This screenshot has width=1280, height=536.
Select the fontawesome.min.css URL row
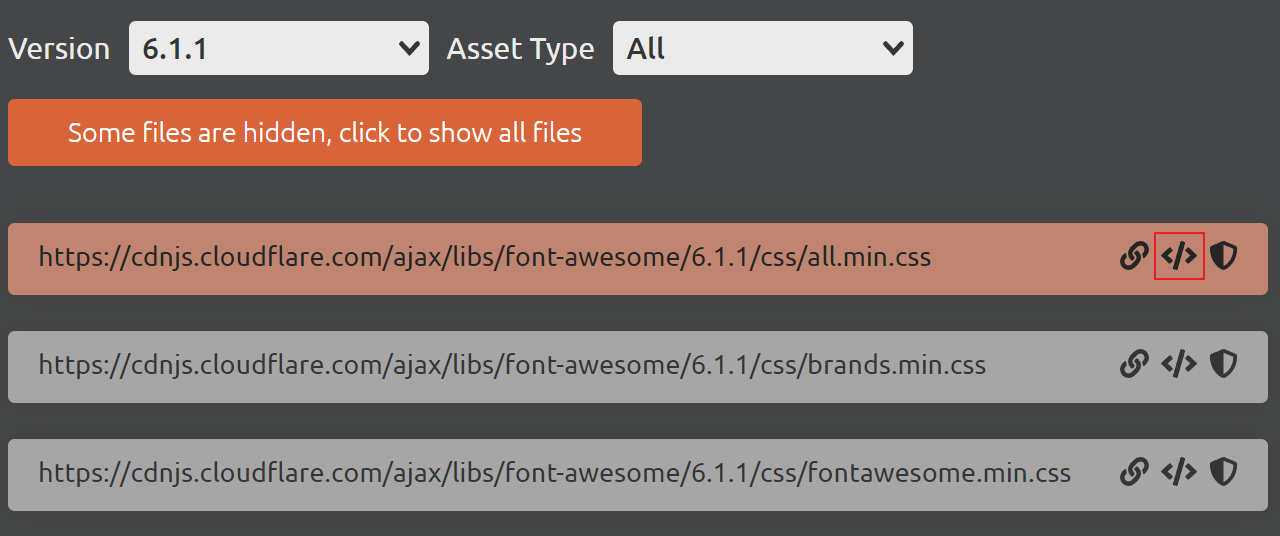(638, 474)
